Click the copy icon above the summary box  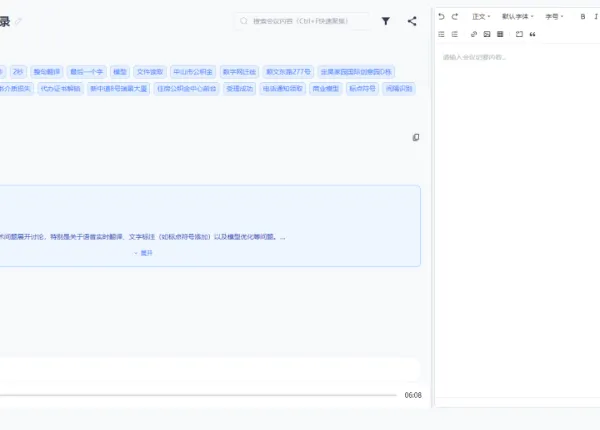[x=416, y=137]
